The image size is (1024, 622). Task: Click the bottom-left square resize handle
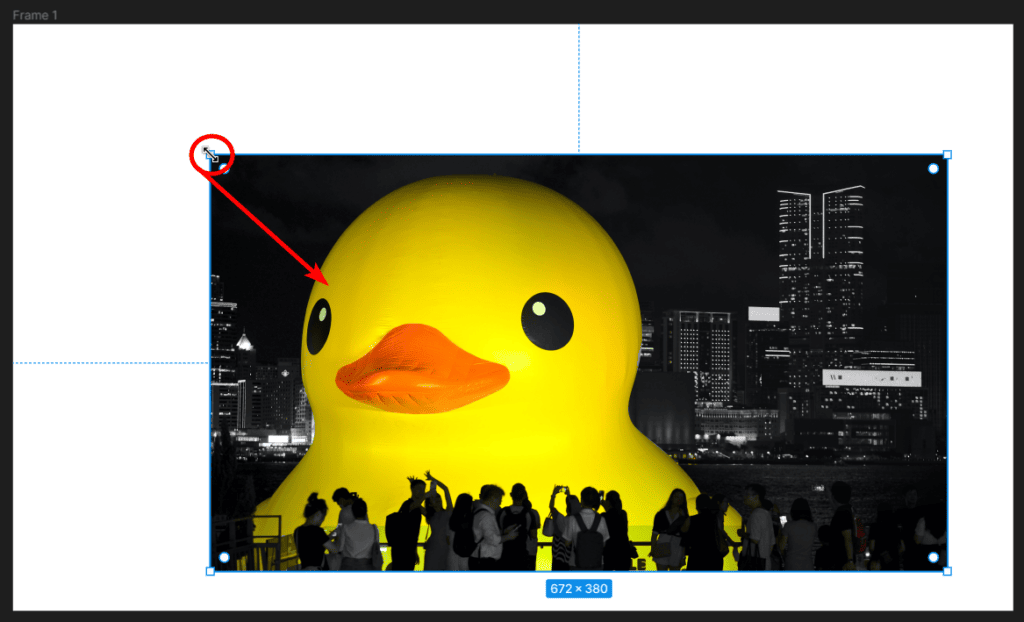click(210, 571)
